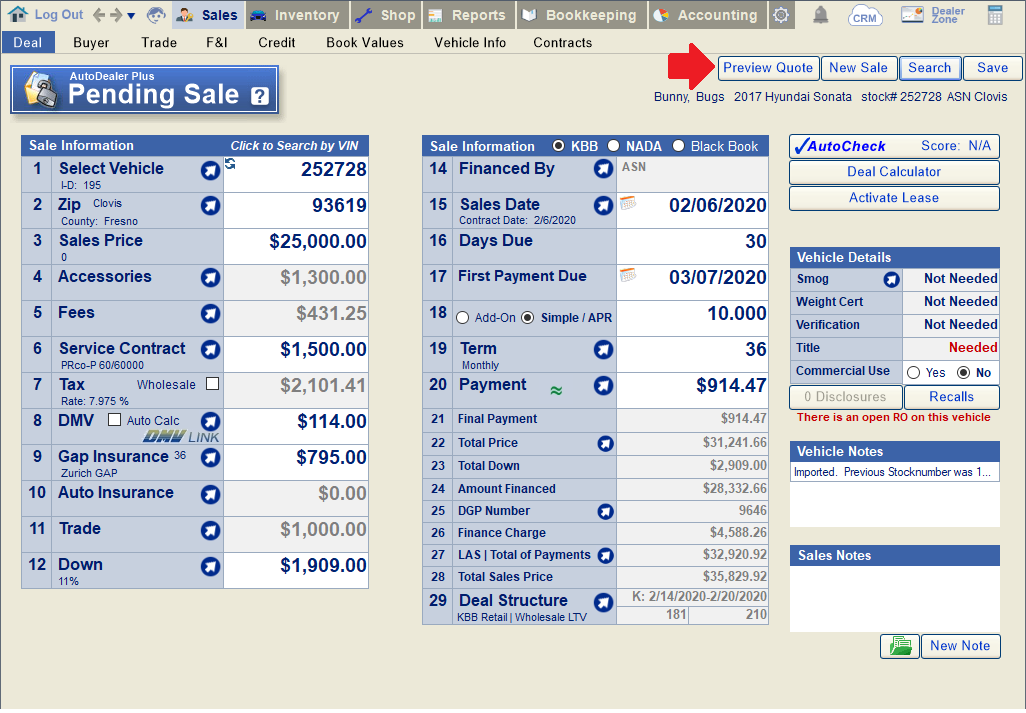Save the pending sale
Screen dimensions: 1026x713
[x=992, y=68]
